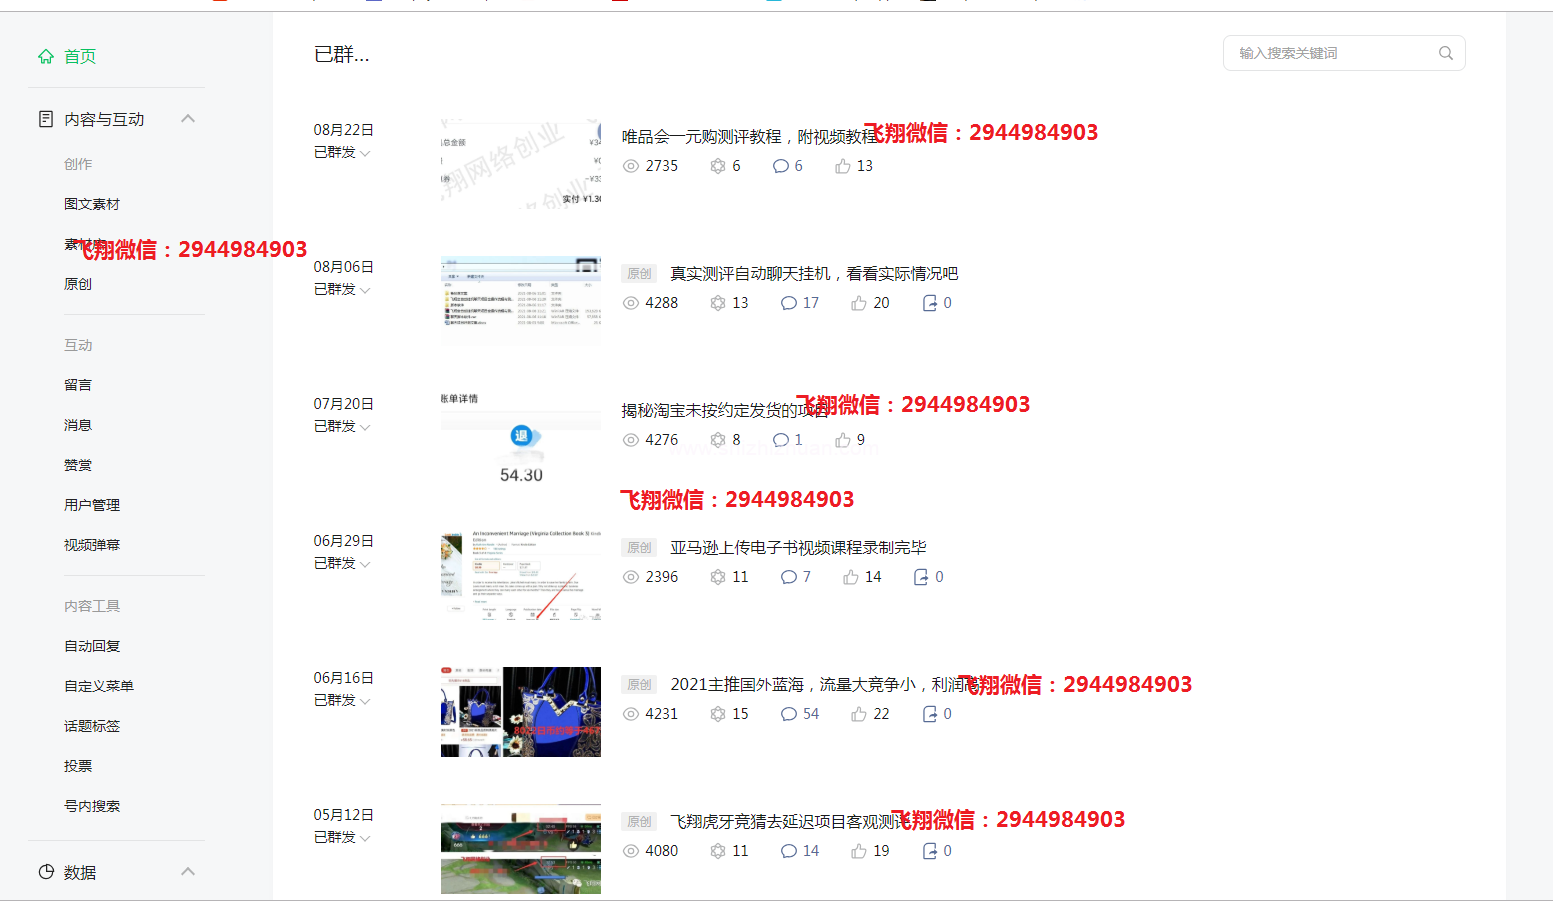Click the home icon beside 首页
1553x904 pixels.
pyautogui.click(x=46, y=57)
